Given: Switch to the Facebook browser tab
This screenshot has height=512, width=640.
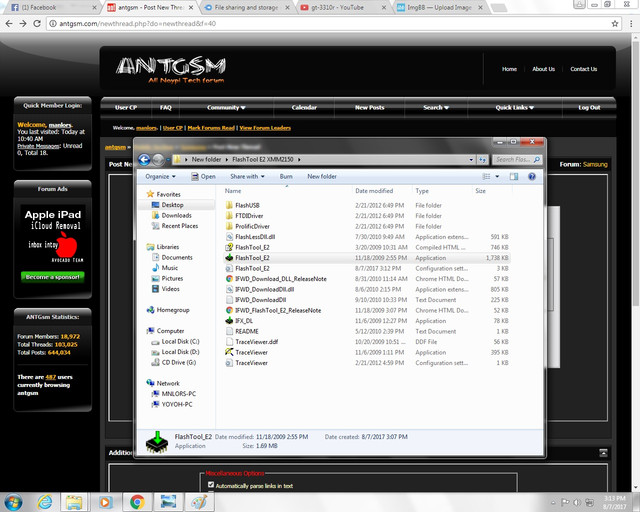Looking at the screenshot, I should [53, 7].
